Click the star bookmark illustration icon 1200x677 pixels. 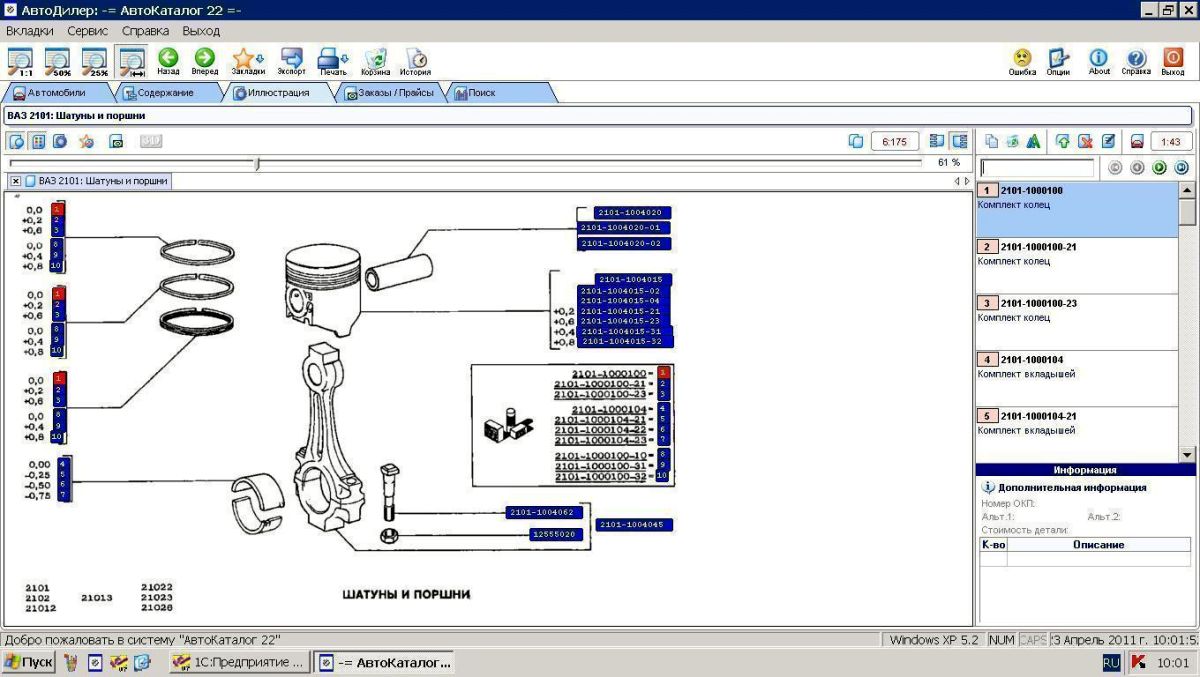coord(87,141)
